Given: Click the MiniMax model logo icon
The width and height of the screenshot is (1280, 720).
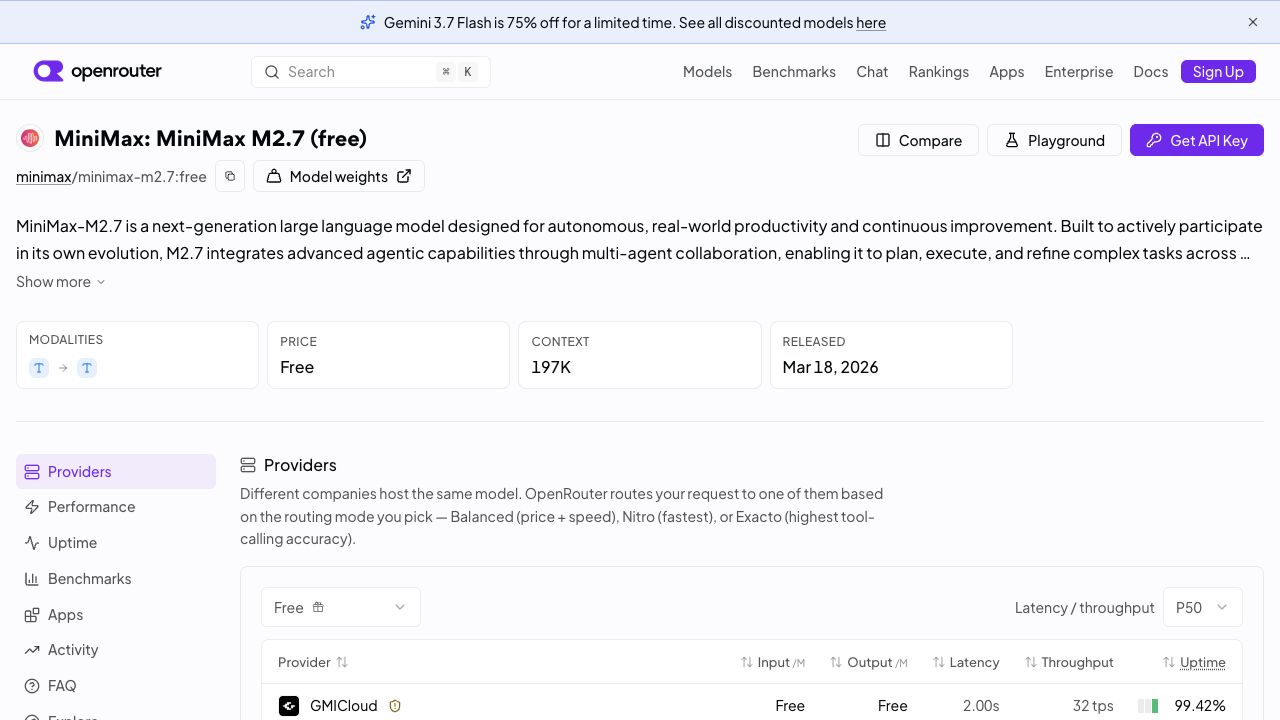Looking at the screenshot, I should (x=30, y=138).
